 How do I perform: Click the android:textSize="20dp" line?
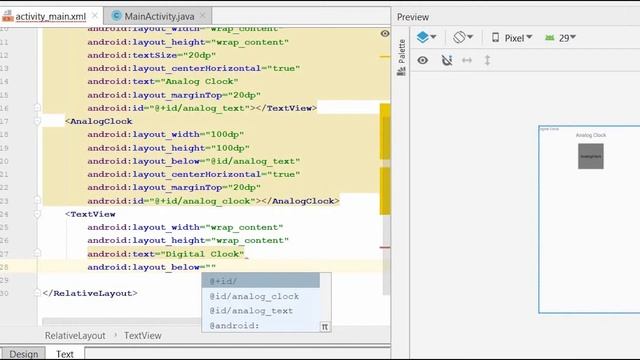(x=151, y=55)
